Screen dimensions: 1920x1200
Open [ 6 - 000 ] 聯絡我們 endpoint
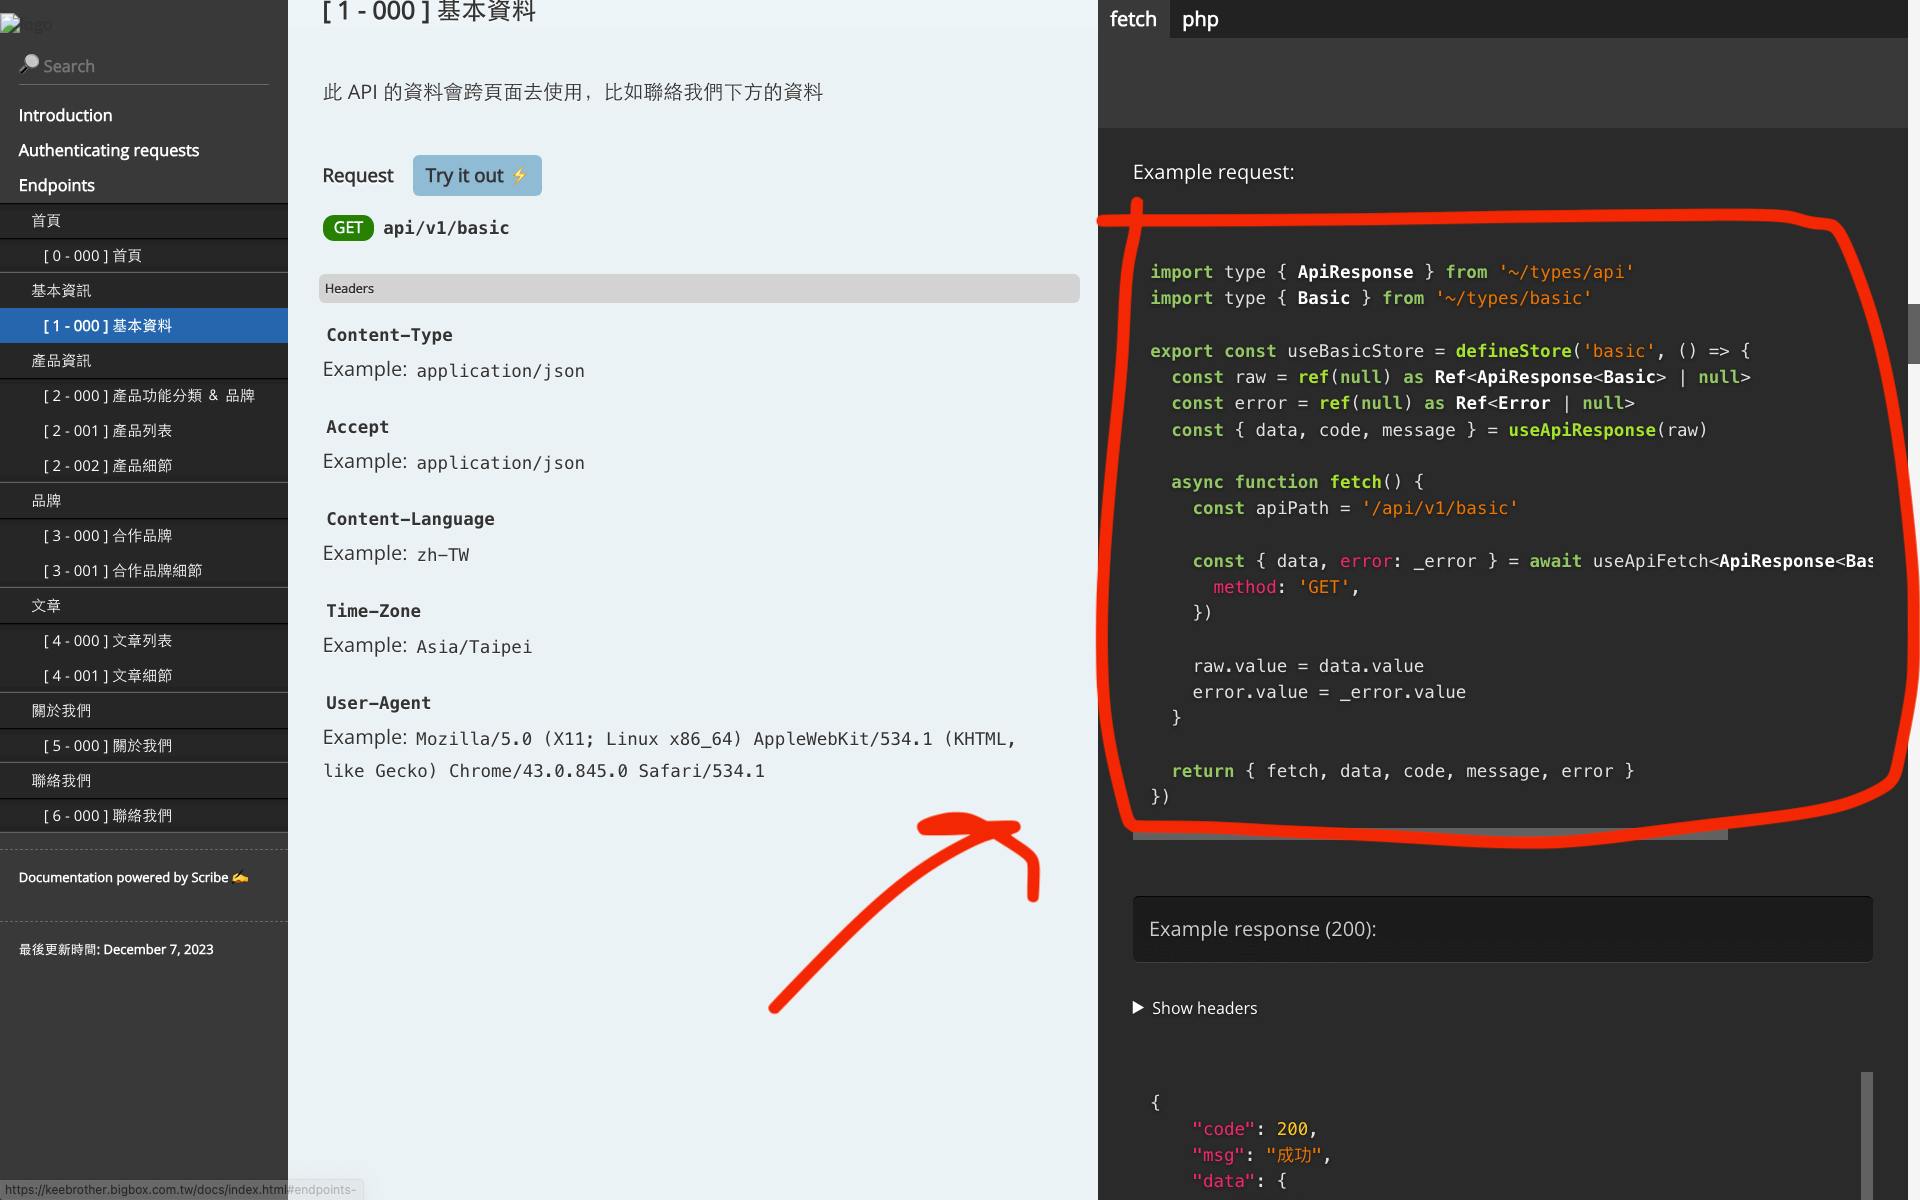click(x=107, y=816)
